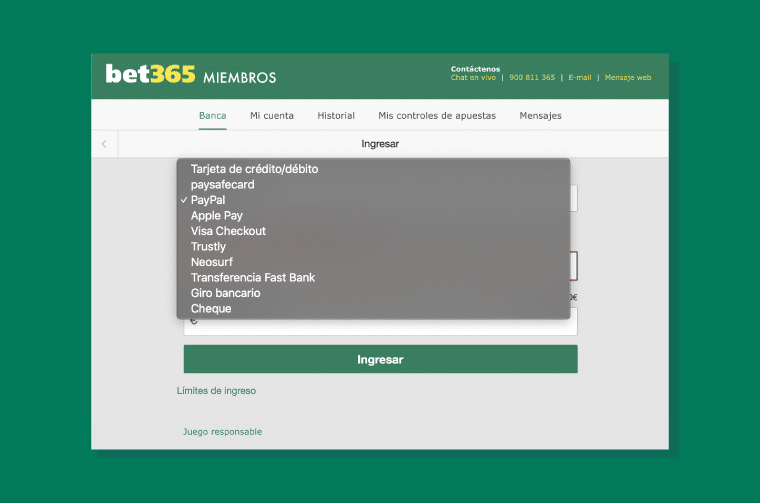
Task: Open the Banca tab
Action: coord(212,116)
